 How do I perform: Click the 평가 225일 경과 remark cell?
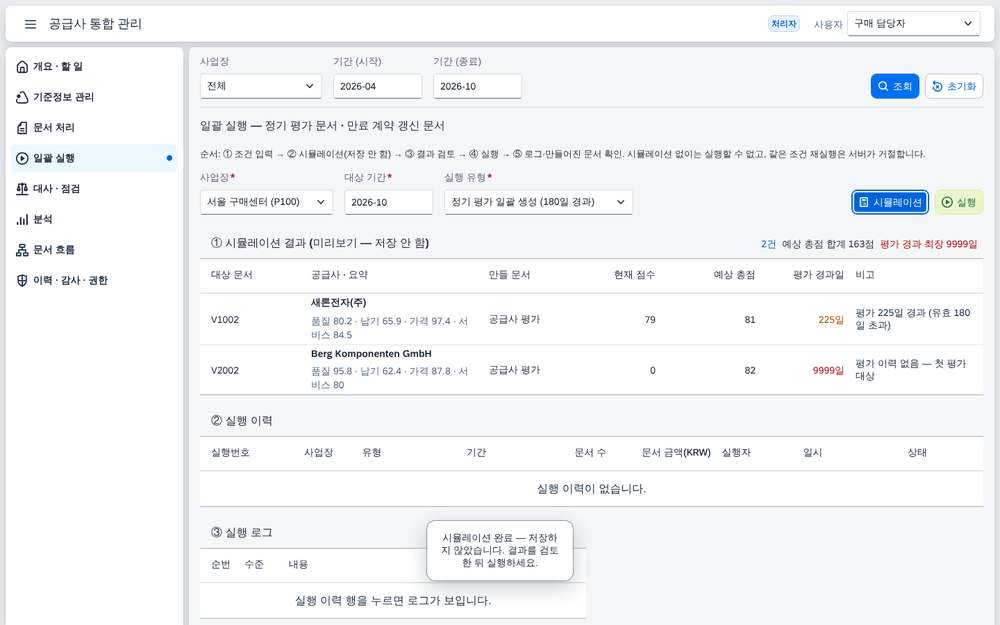(913, 319)
